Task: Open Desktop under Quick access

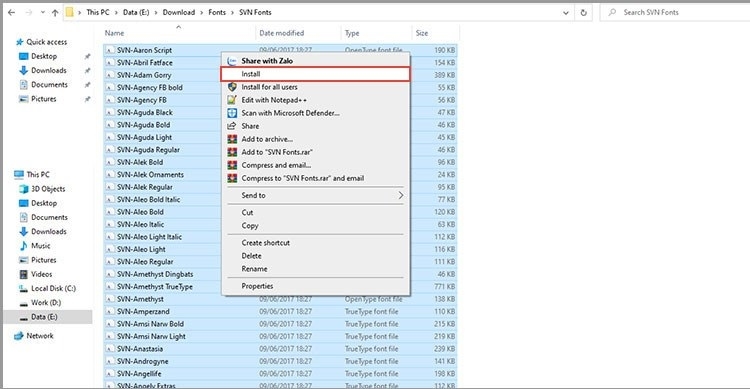Action: click(x=44, y=56)
